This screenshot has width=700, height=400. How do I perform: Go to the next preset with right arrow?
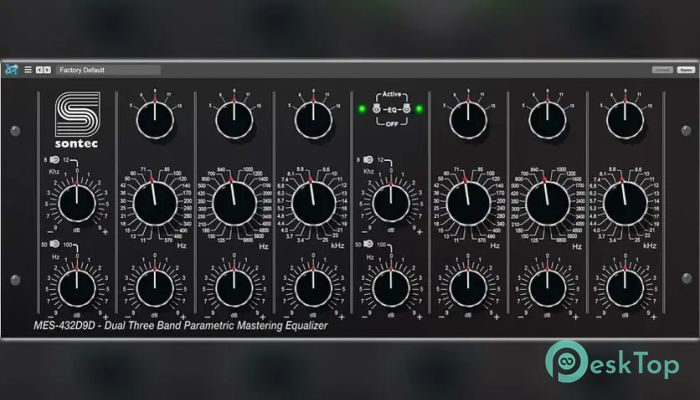point(46,70)
